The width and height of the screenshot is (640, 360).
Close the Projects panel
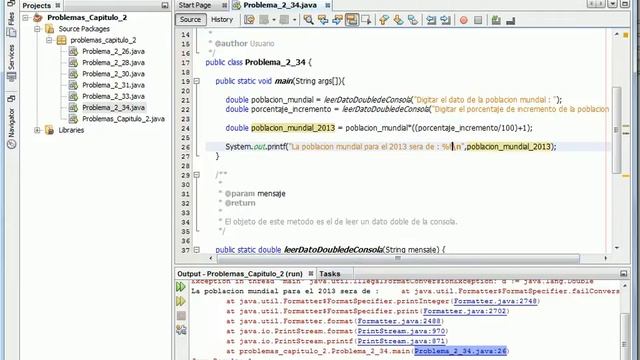(58, 6)
